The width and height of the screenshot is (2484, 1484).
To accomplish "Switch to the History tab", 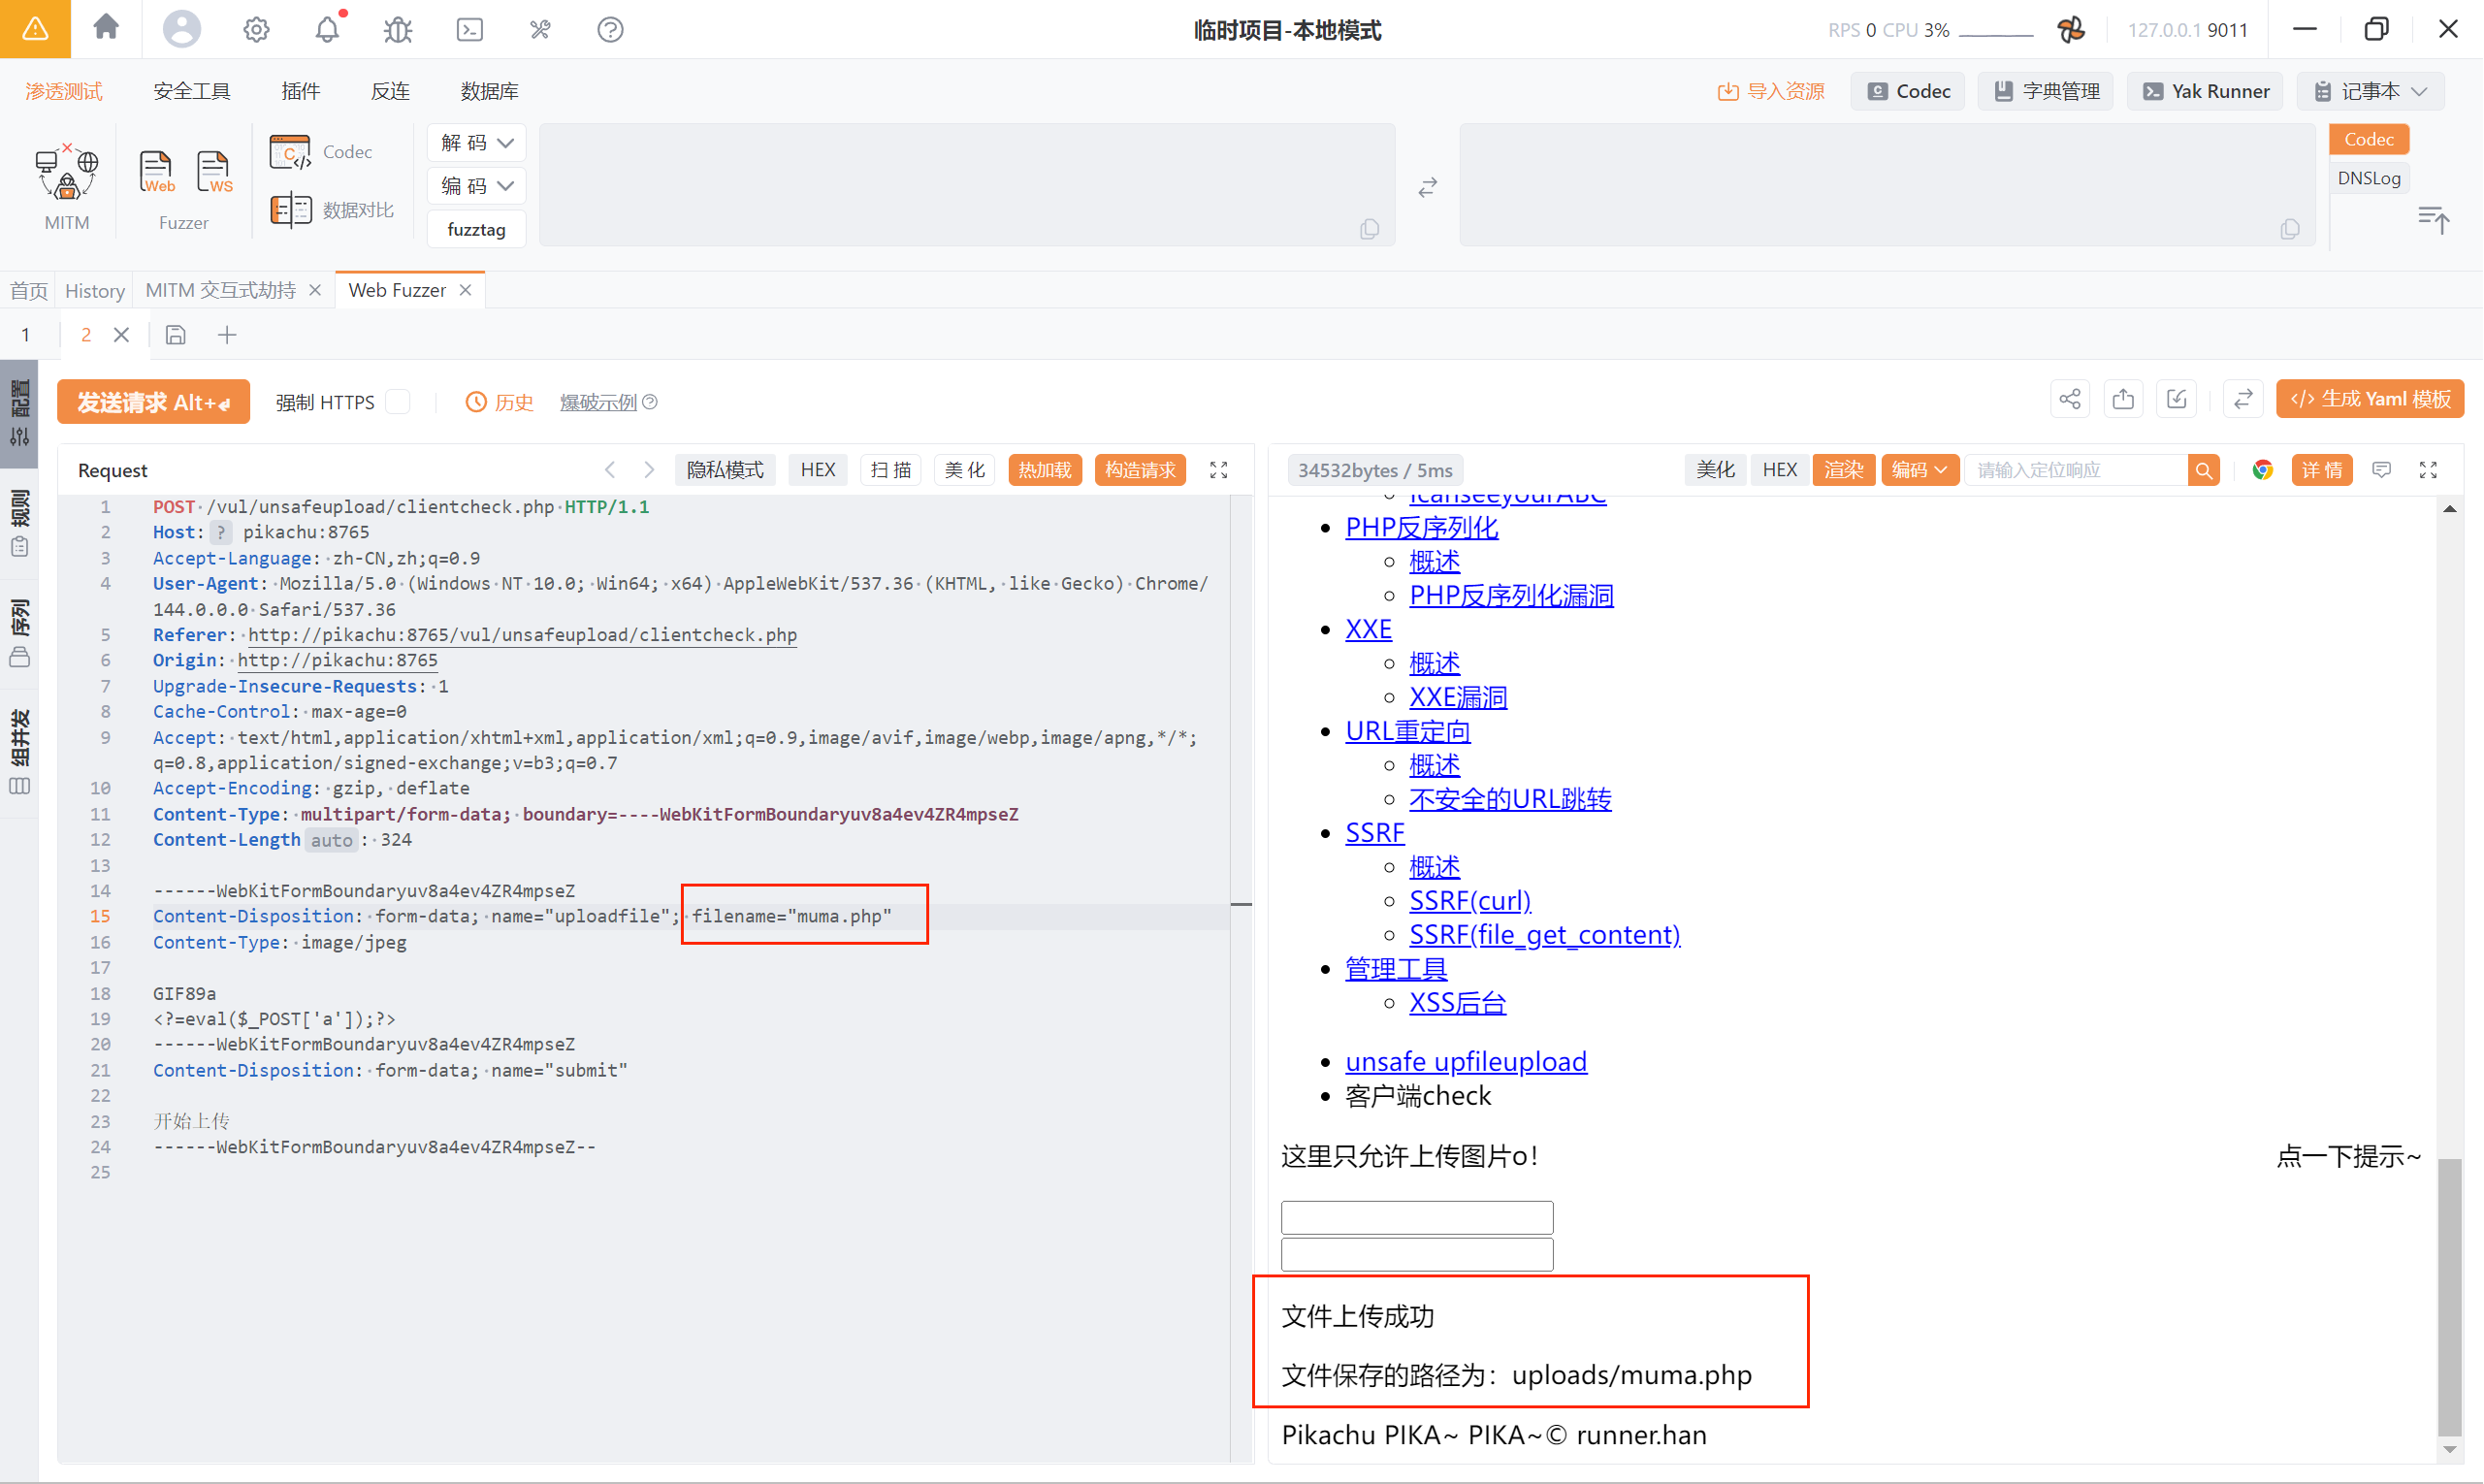I will pyautogui.click(x=95, y=291).
